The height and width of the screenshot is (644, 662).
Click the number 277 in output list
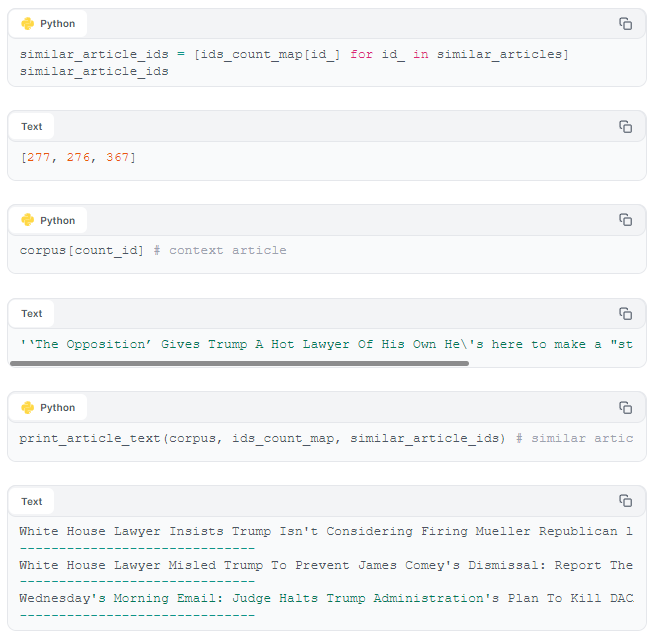click(38, 158)
